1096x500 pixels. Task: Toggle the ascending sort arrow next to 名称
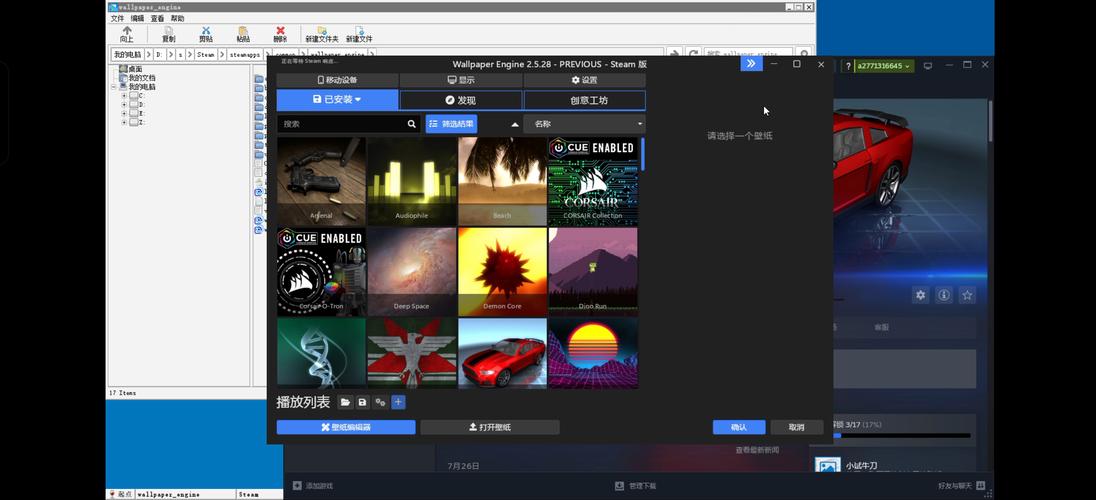(x=515, y=124)
